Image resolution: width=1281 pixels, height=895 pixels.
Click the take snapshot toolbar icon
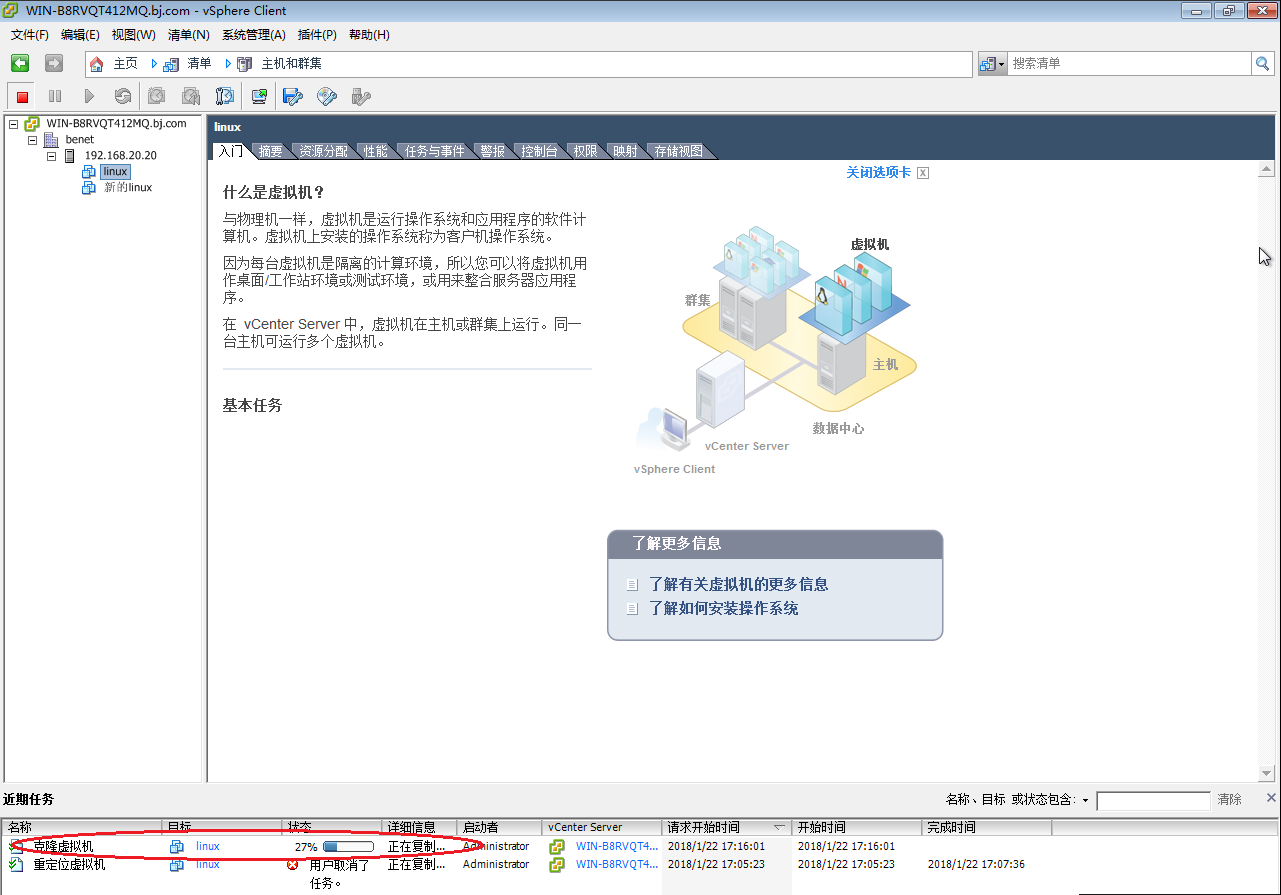(157, 96)
